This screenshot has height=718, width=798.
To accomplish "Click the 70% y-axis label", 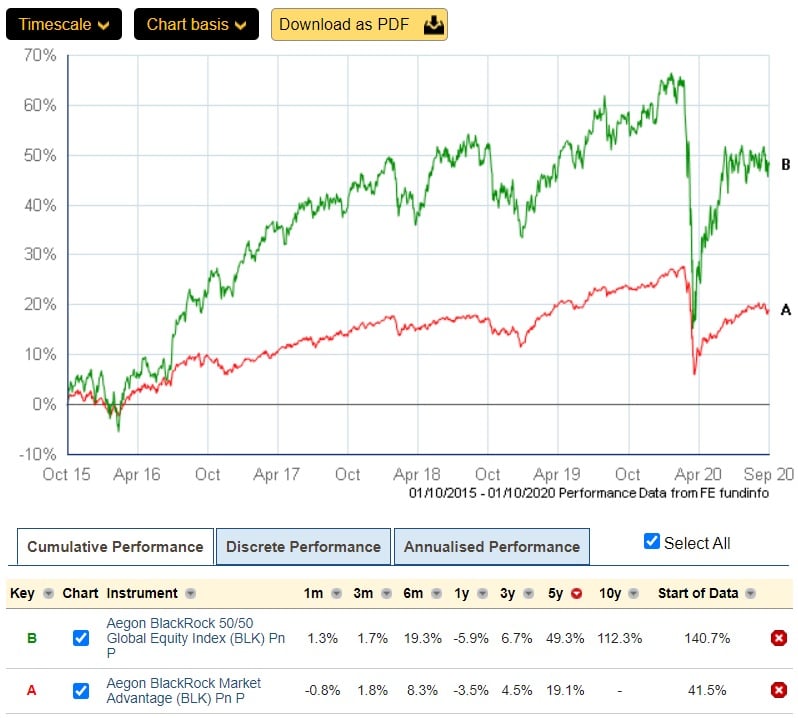I will pyautogui.click(x=40, y=55).
